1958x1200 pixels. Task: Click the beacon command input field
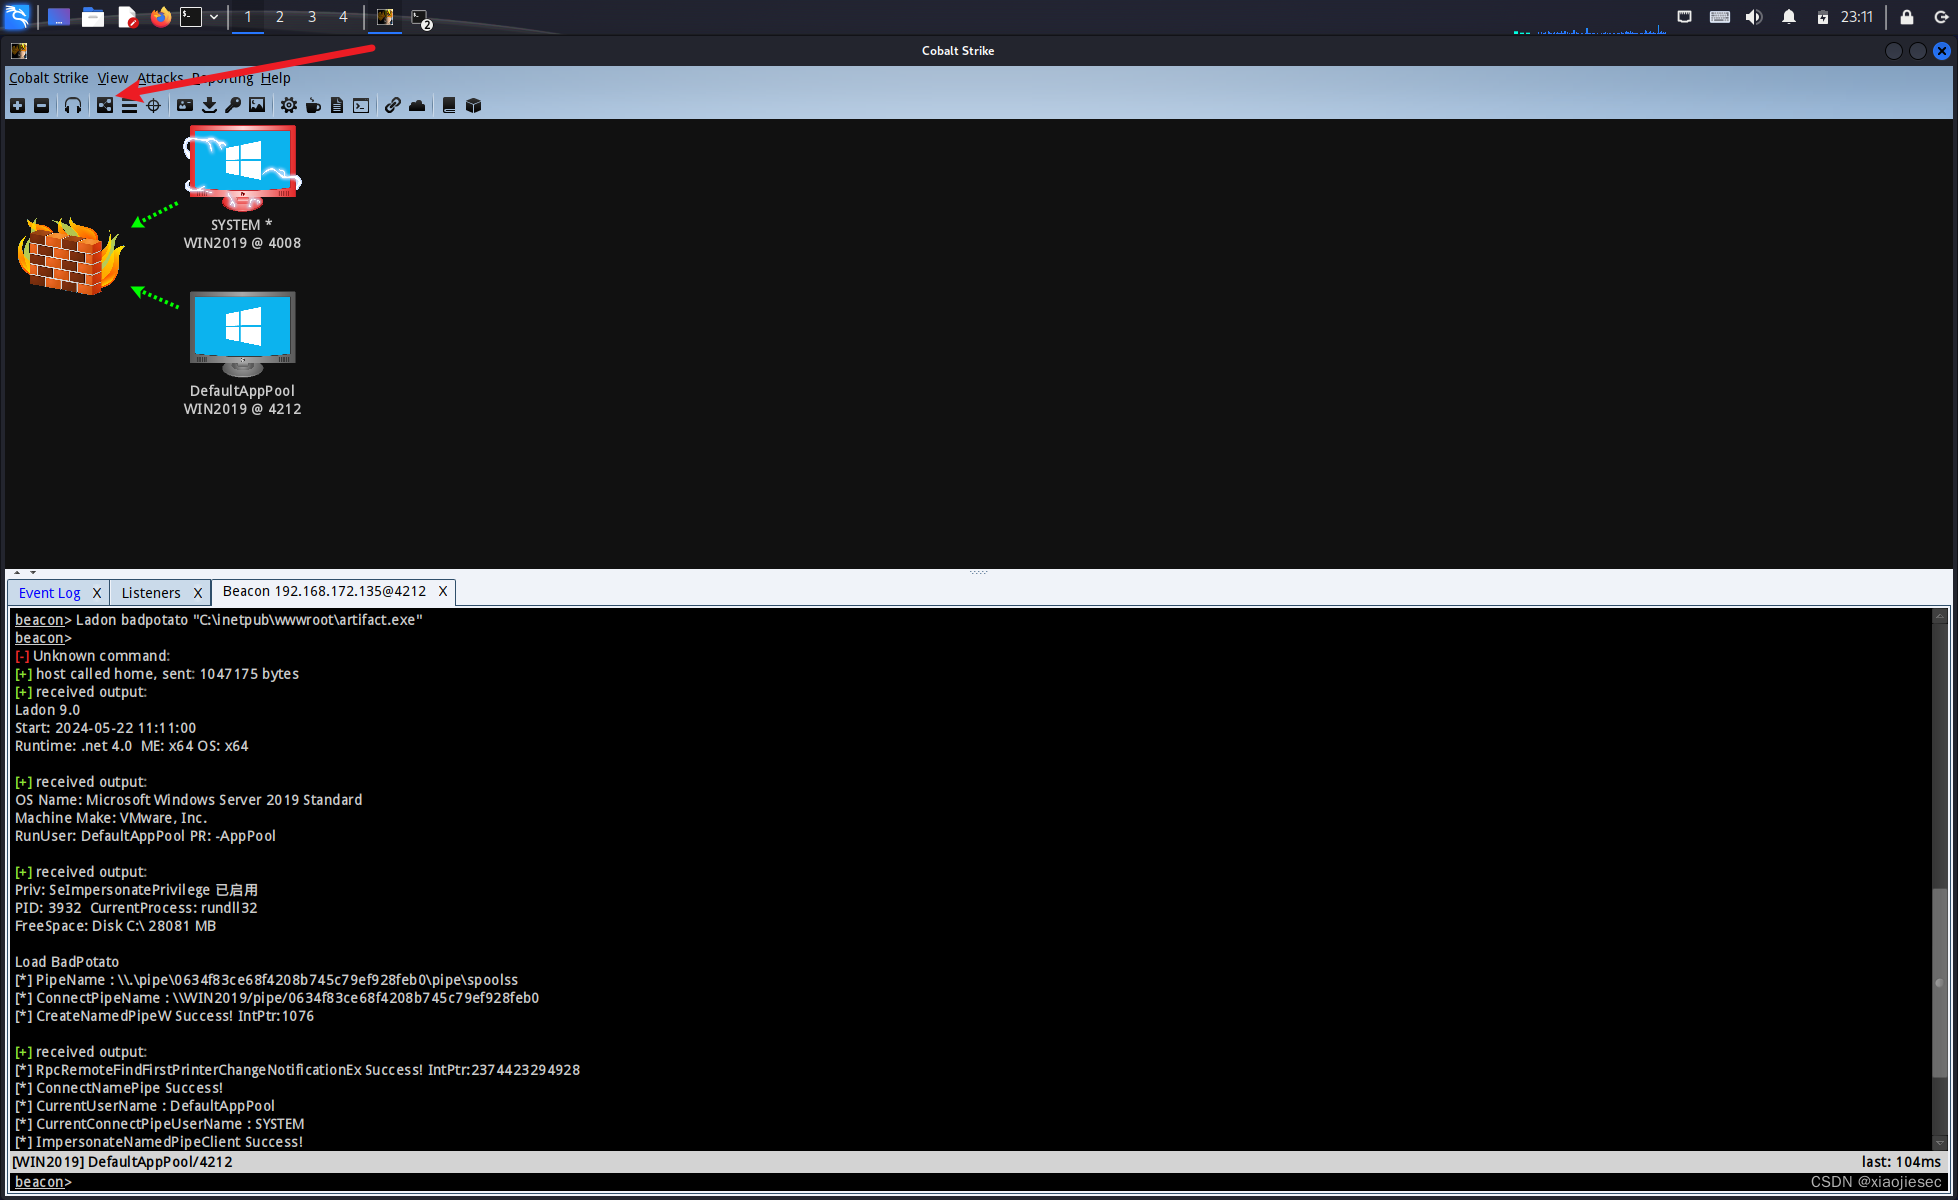(x=900, y=1182)
